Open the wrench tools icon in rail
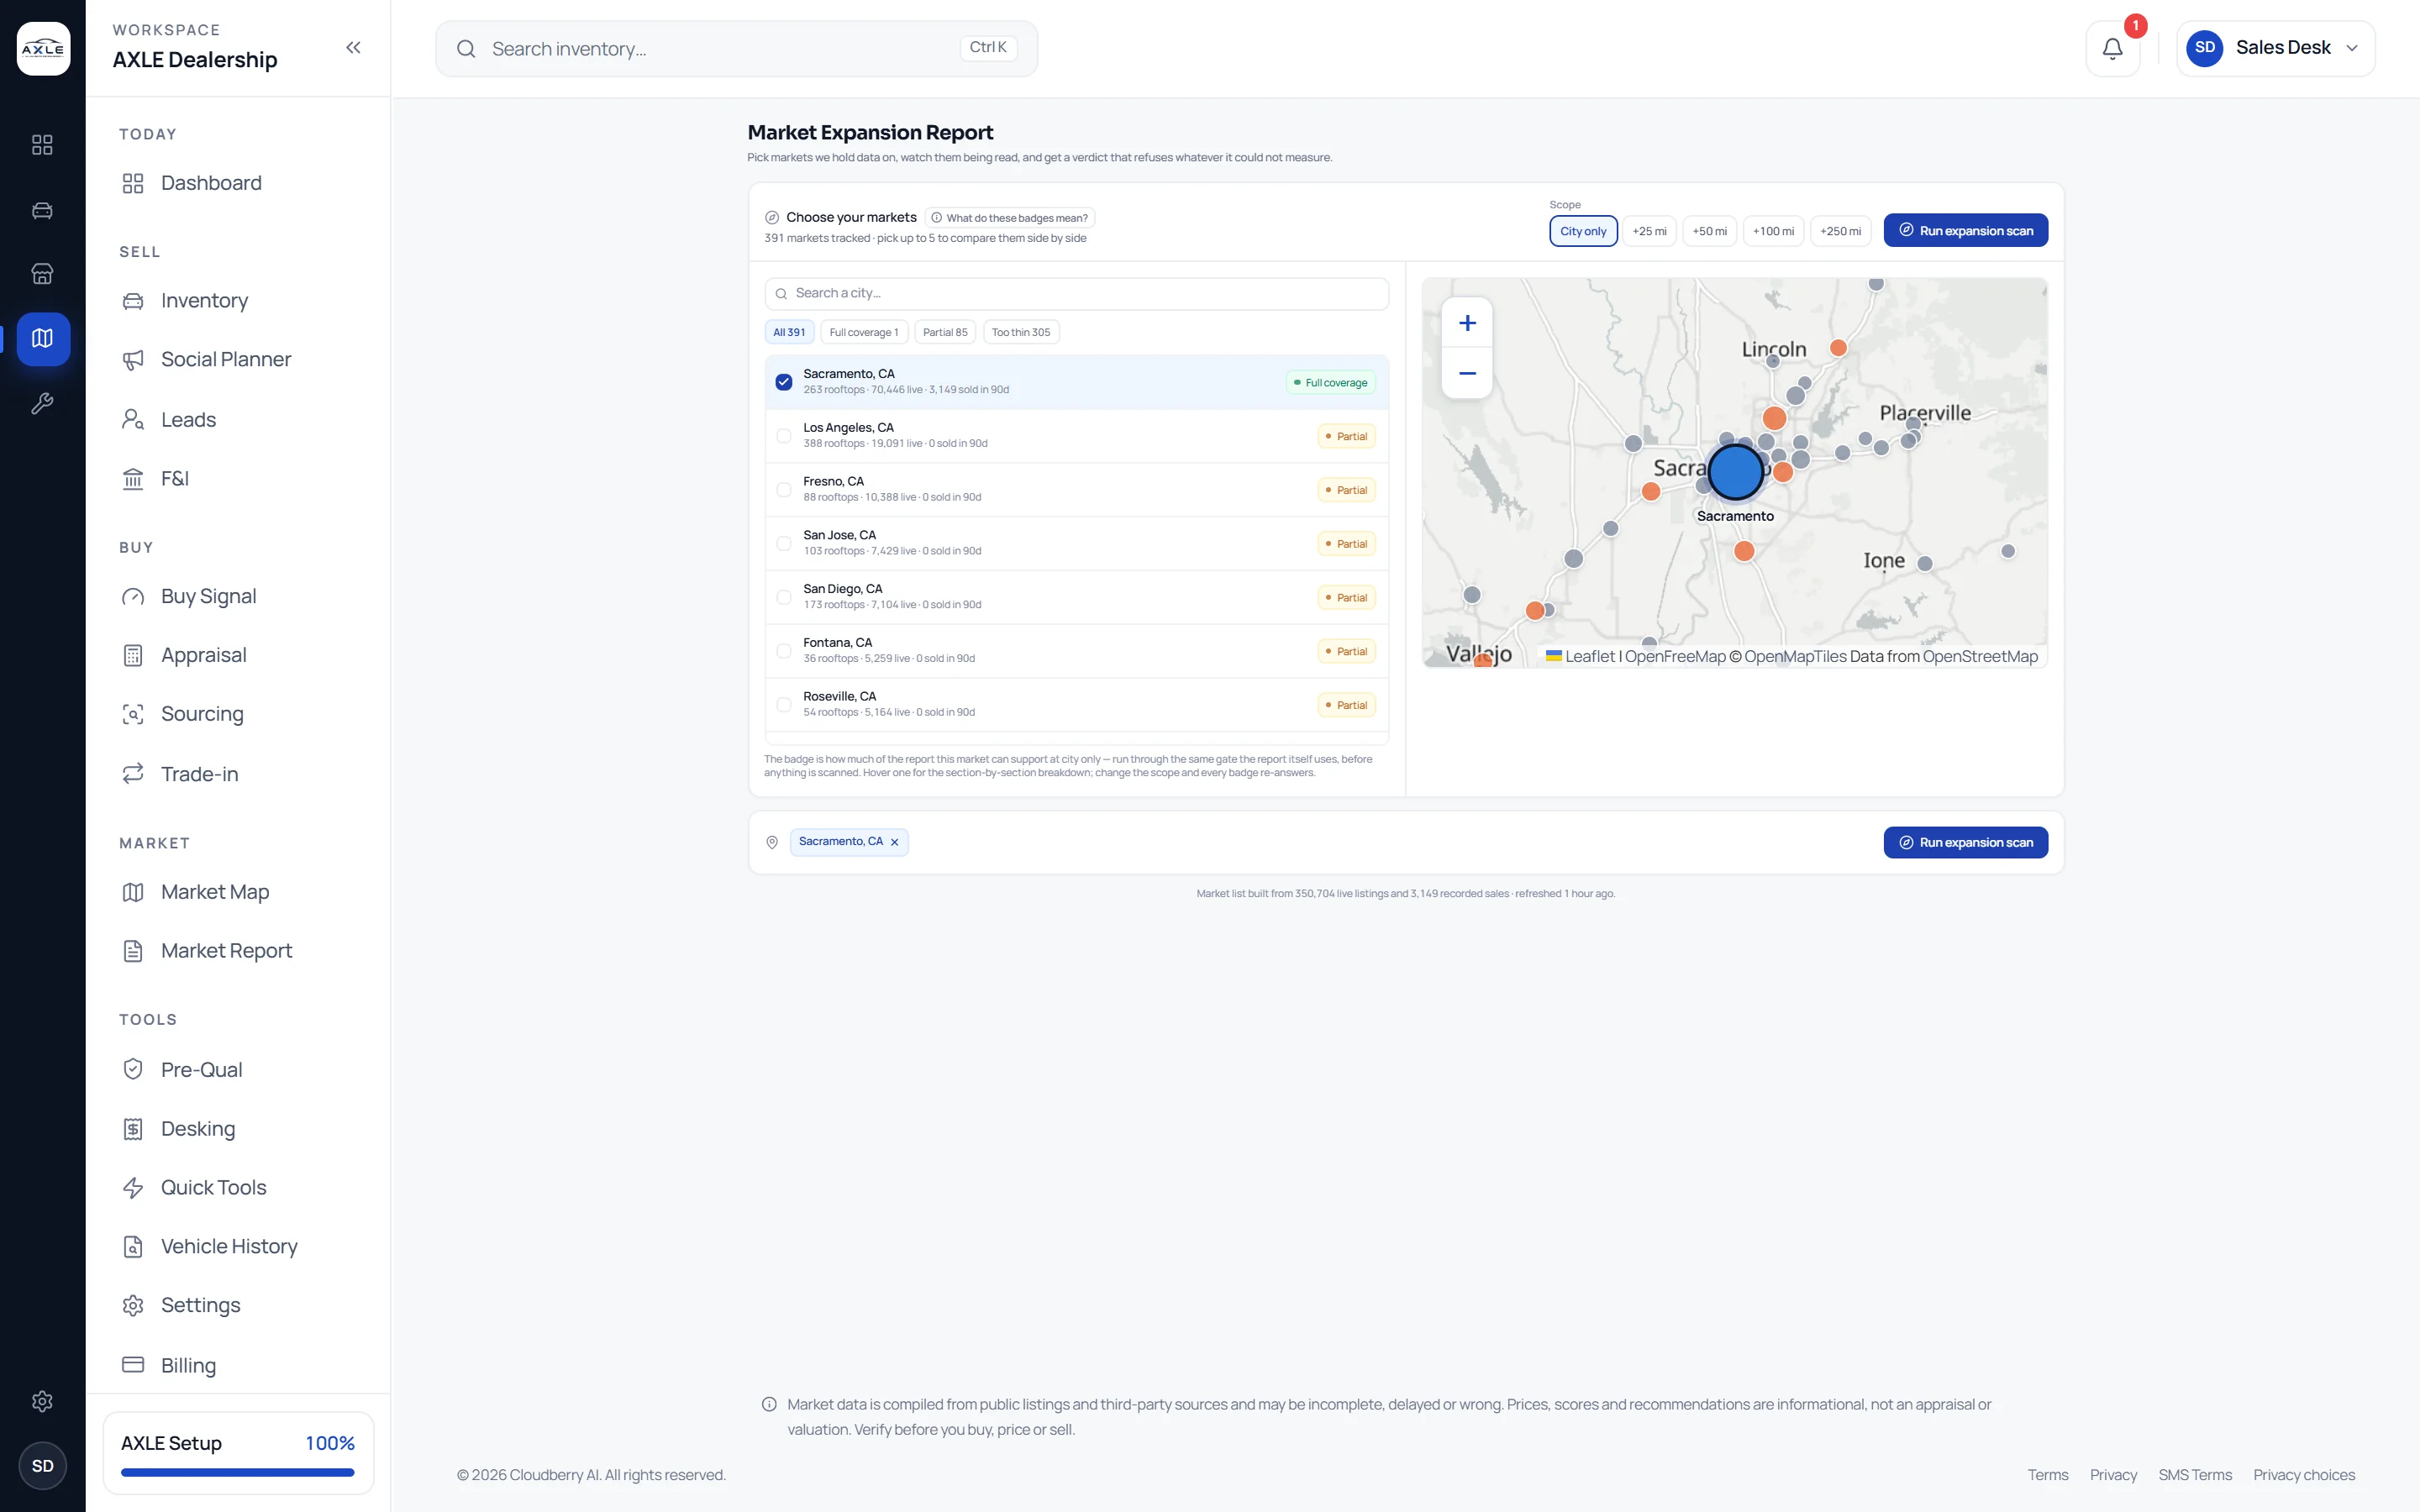 point(42,403)
